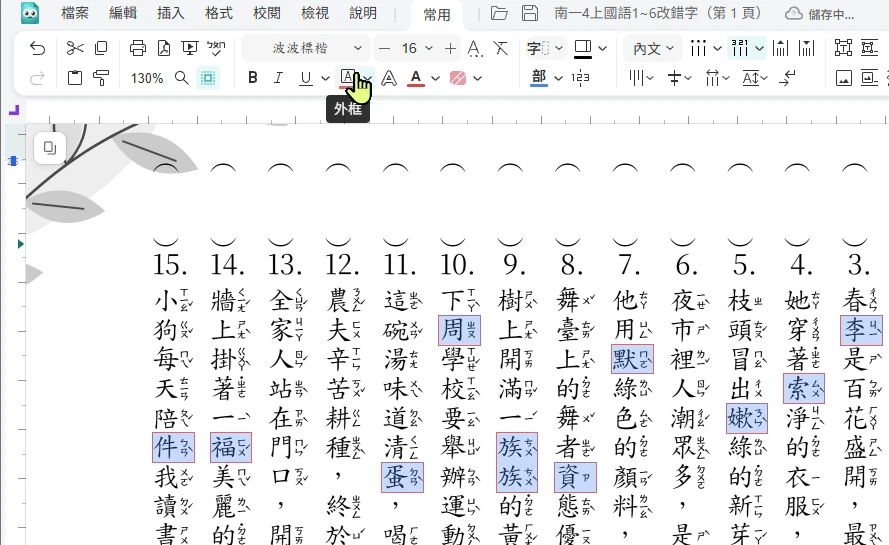Open border style dropdown arrow
Viewport: 889px width, 545px height.
[603, 49]
